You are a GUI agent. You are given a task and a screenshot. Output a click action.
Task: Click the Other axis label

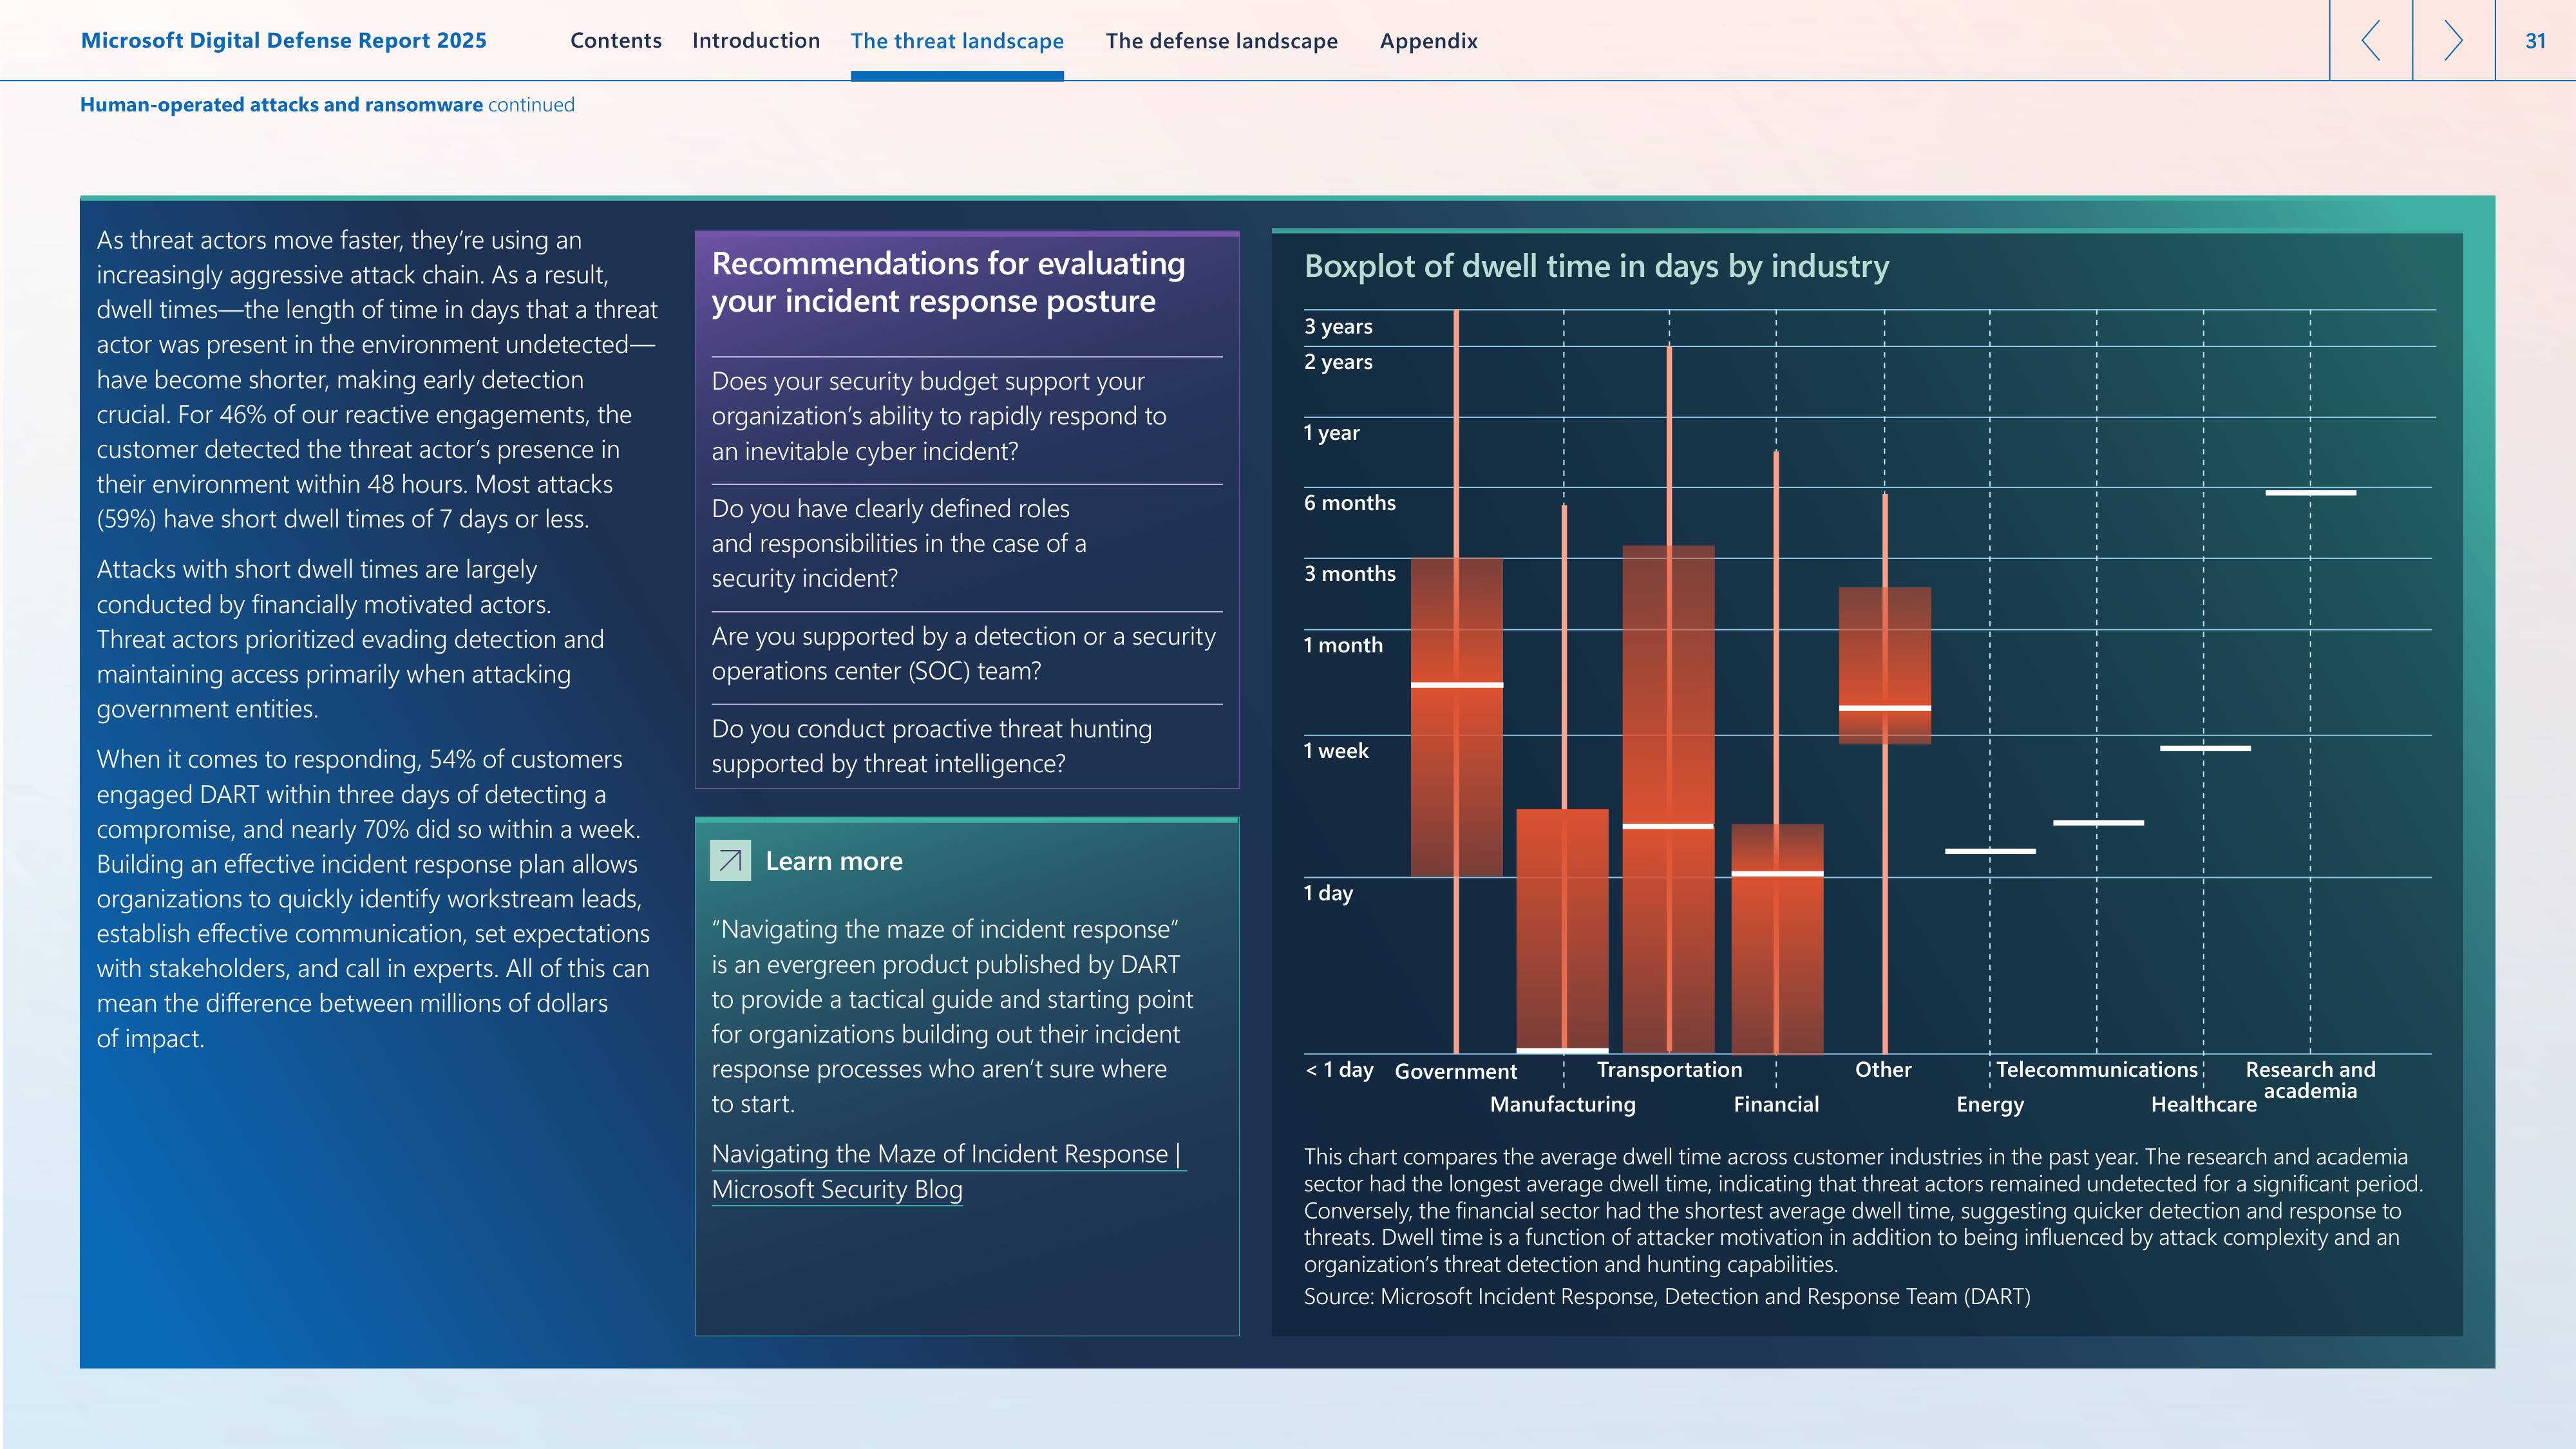[x=1883, y=1069]
